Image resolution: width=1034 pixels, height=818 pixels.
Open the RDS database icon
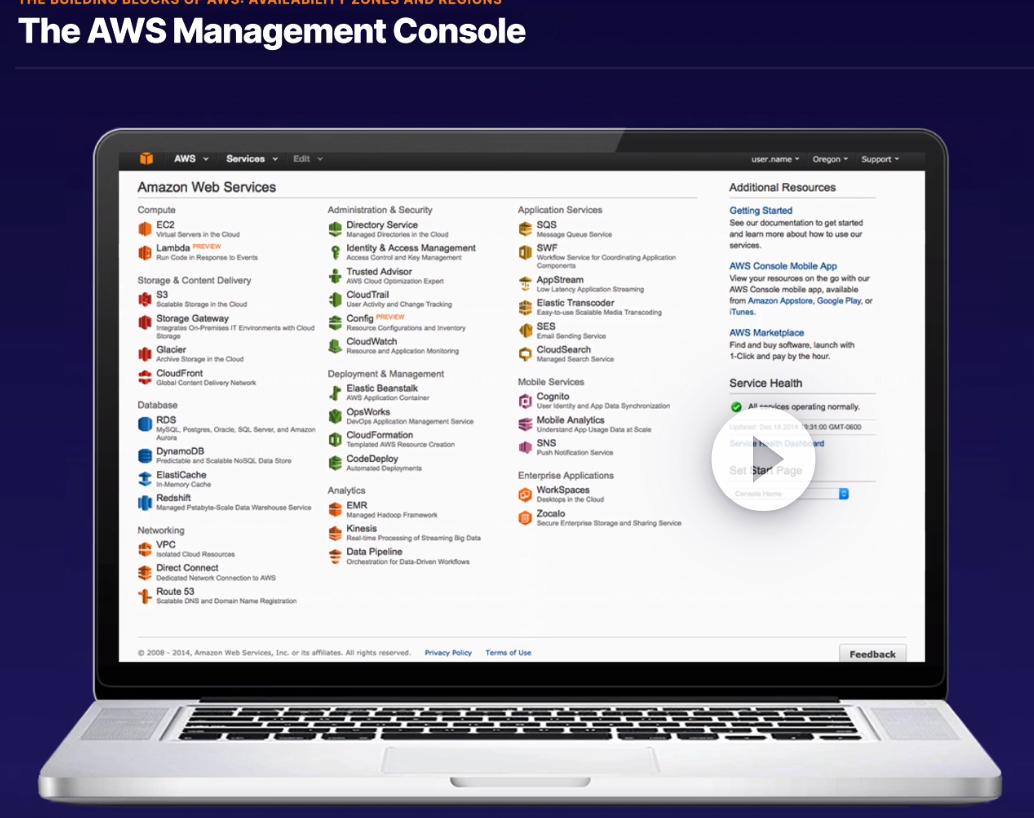[x=145, y=424]
